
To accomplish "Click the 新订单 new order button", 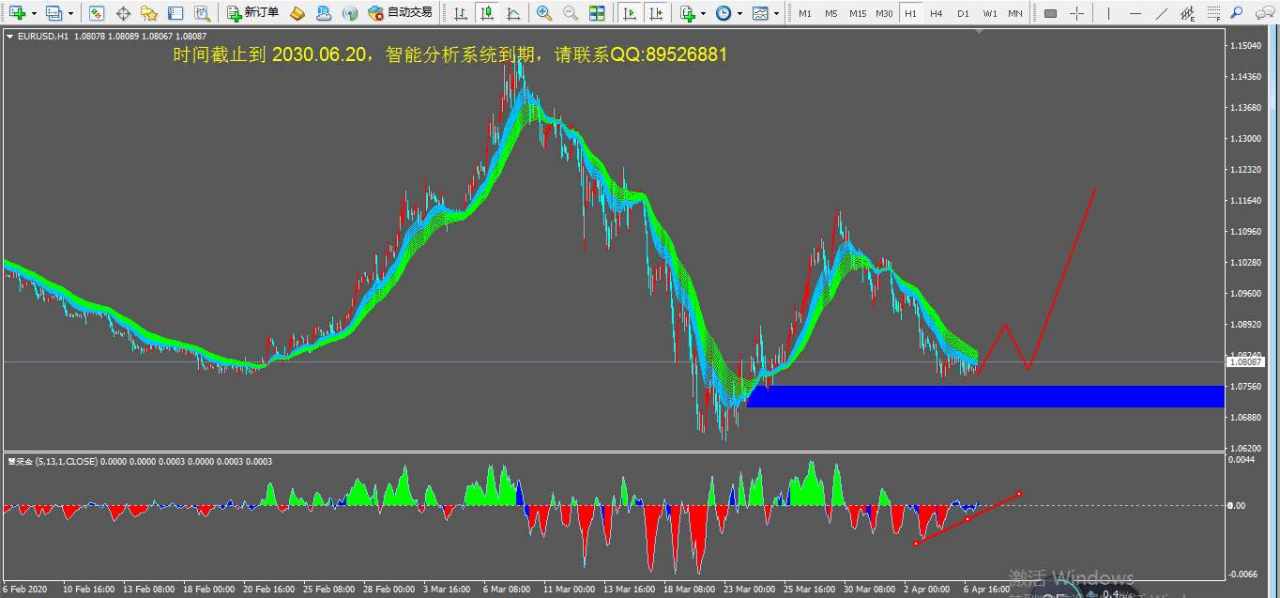I will (x=253, y=13).
